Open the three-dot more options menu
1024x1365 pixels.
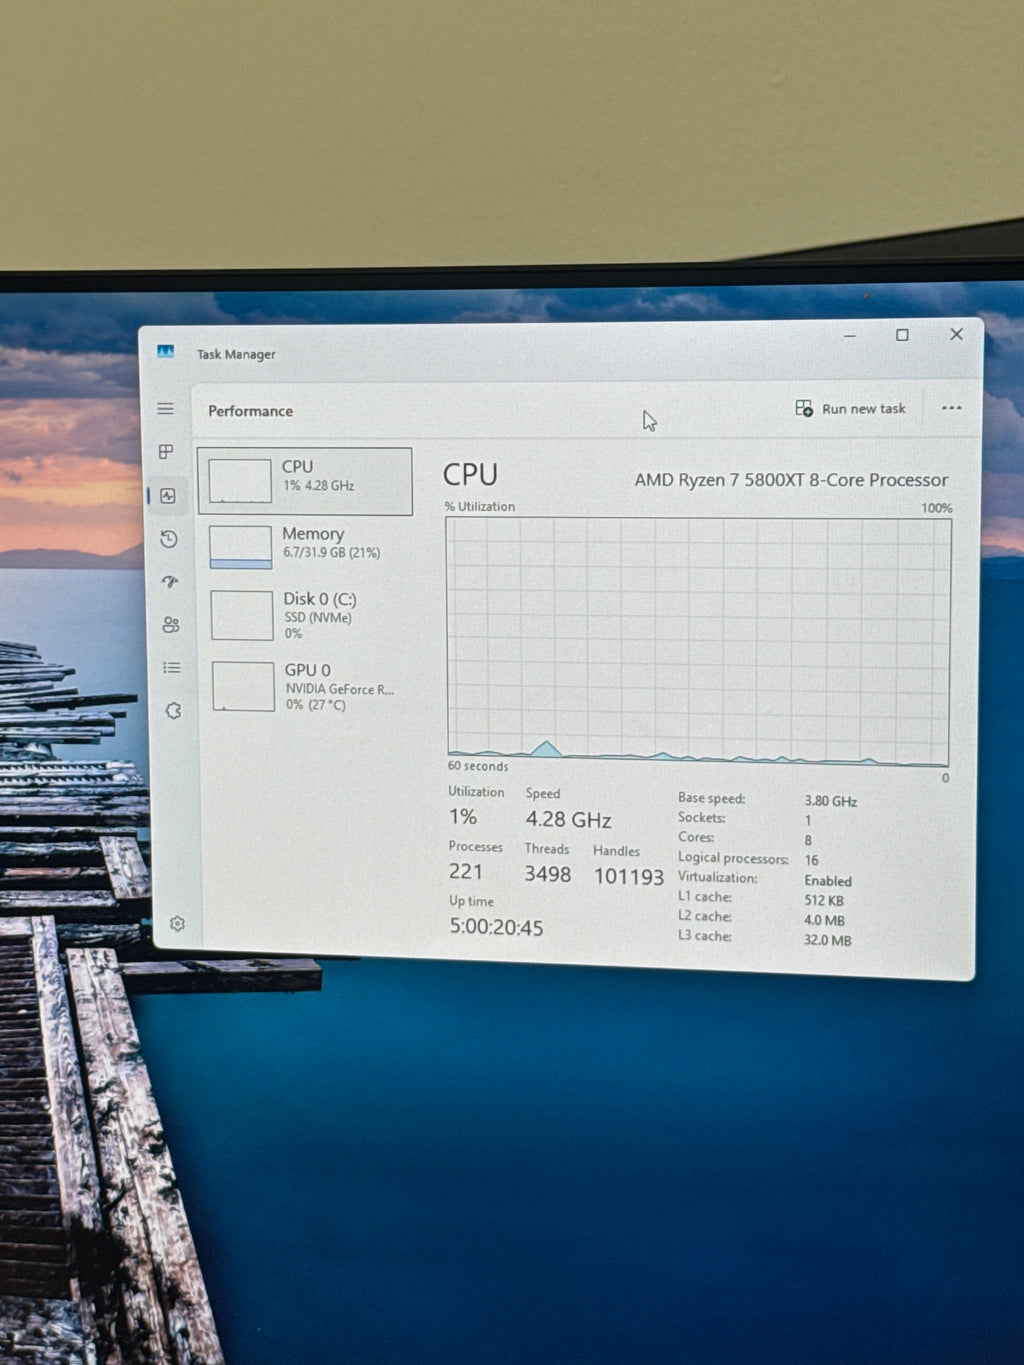click(951, 408)
